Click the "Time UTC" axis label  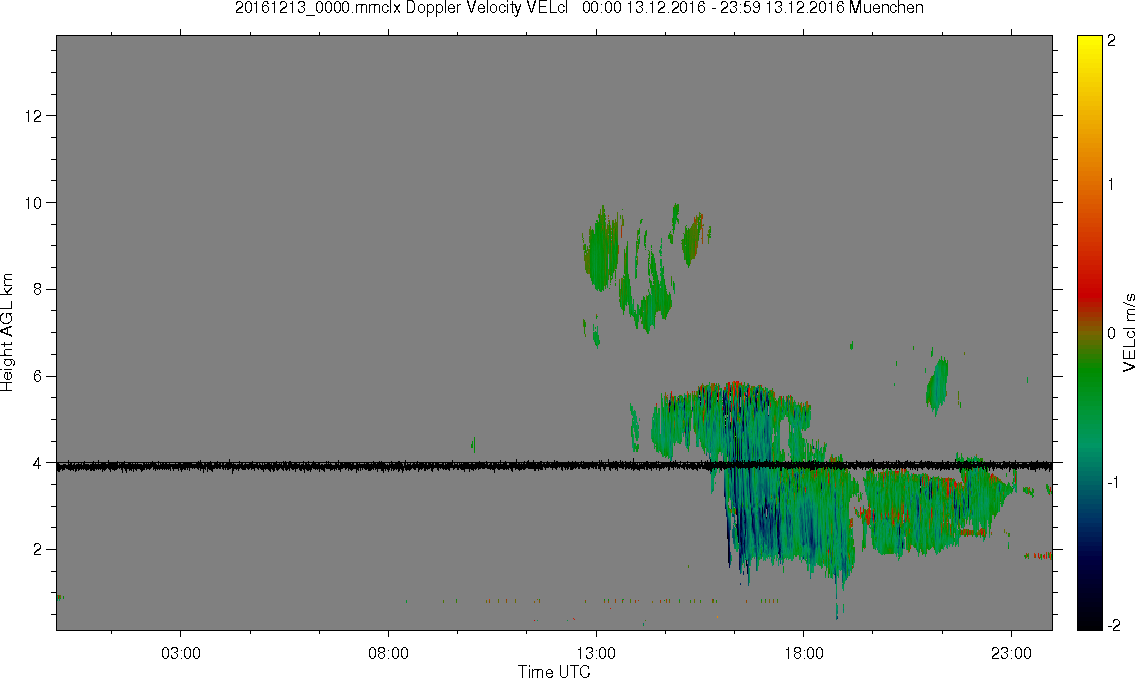554,671
